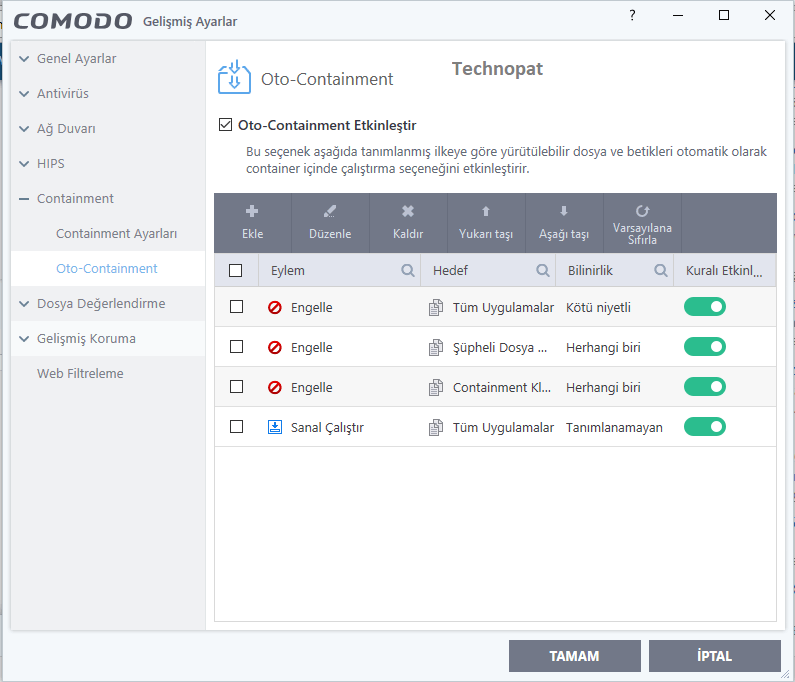Tick the Sanal Çalıştır rule checkbox

click(236, 427)
